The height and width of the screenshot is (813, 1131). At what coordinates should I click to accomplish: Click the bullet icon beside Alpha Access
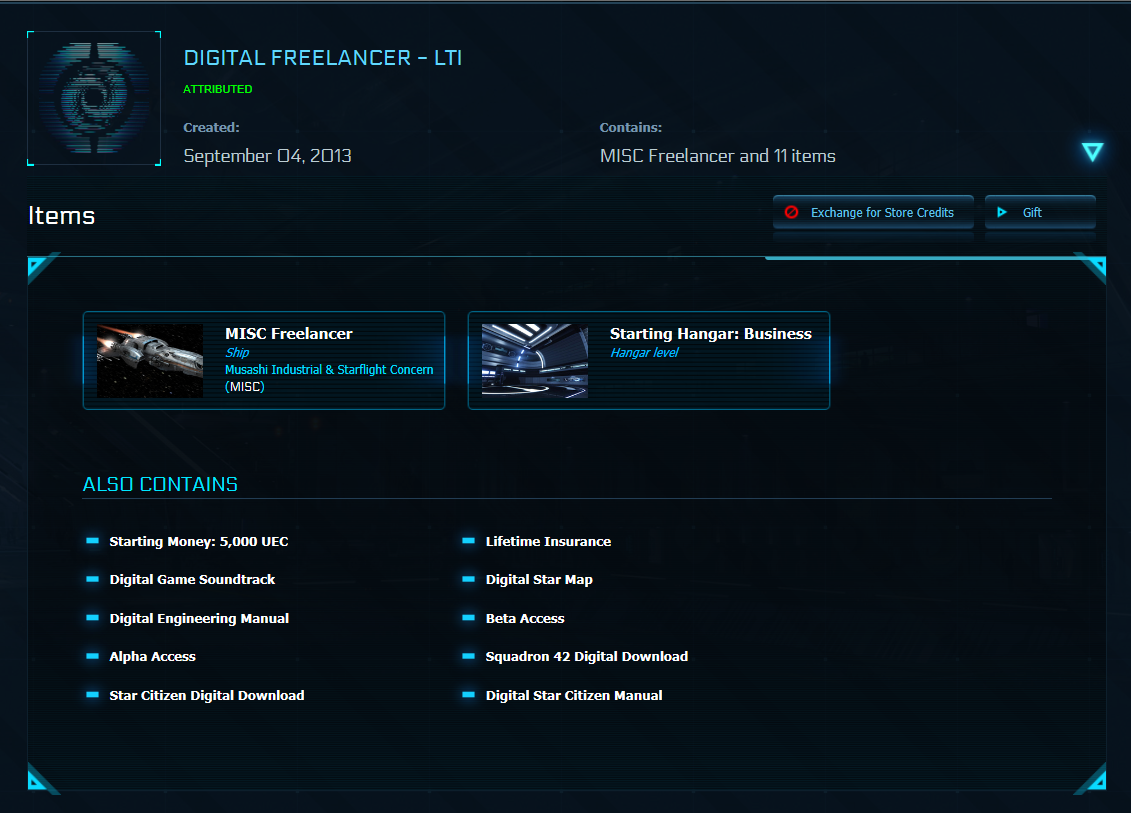[x=92, y=656]
